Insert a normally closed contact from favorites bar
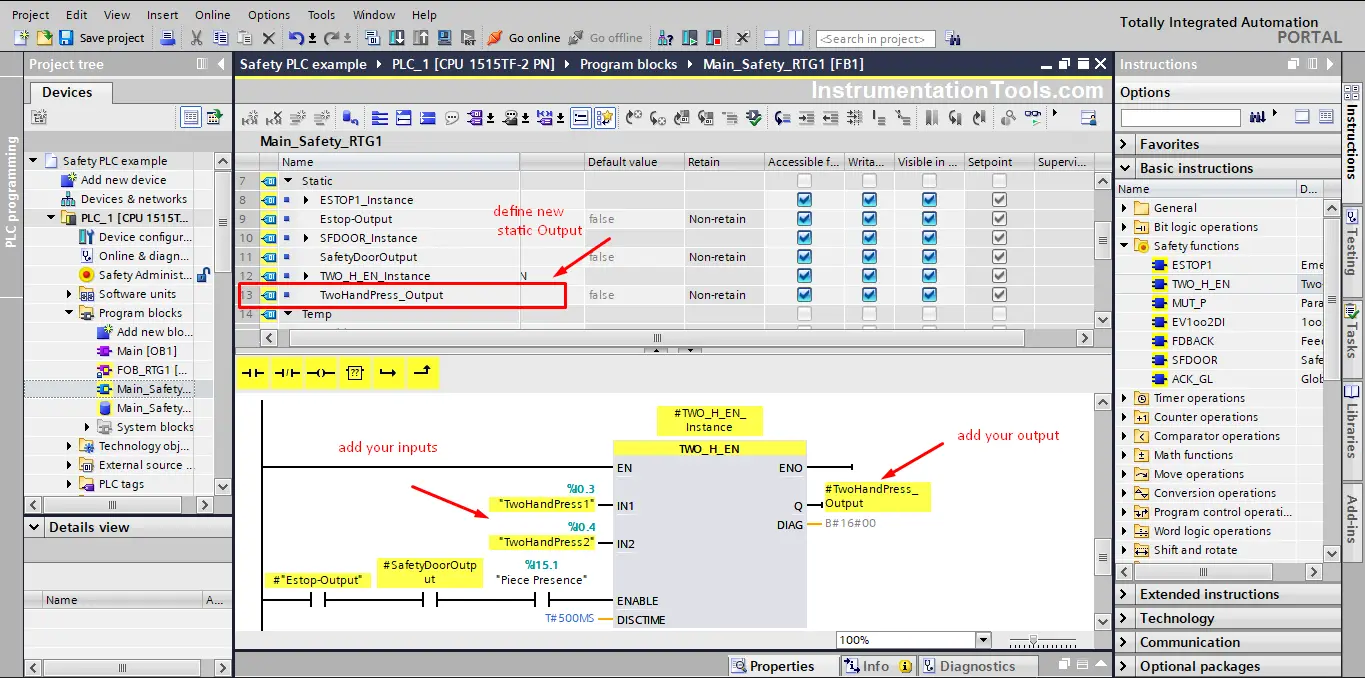Image resolution: width=1365 pixels, height=678 pixels. (287, 373)
